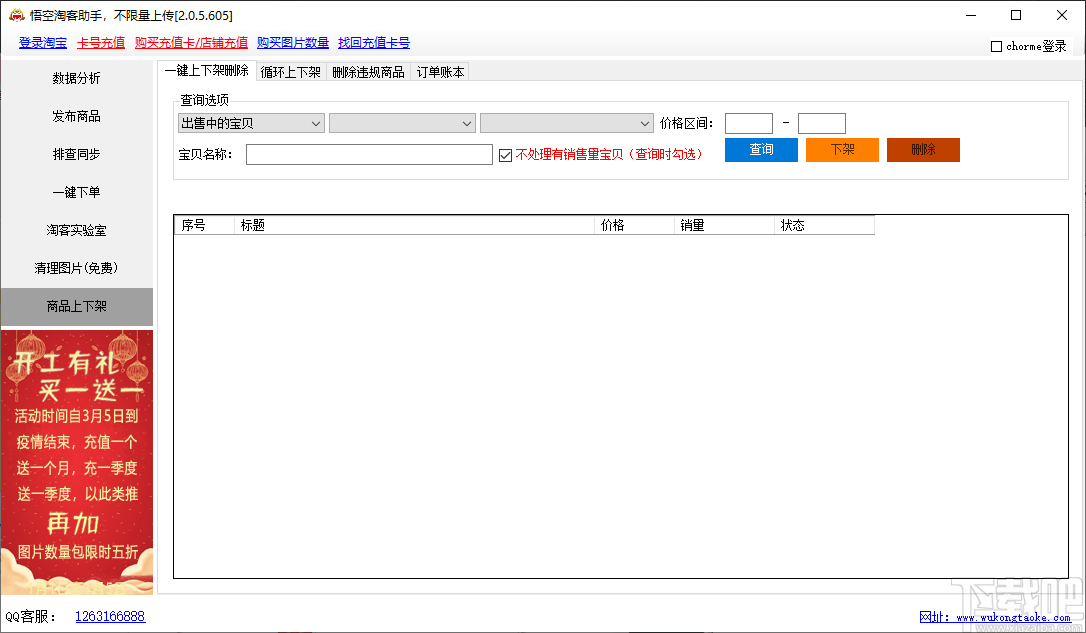Click the orange 下架 button

click(842, 150)
